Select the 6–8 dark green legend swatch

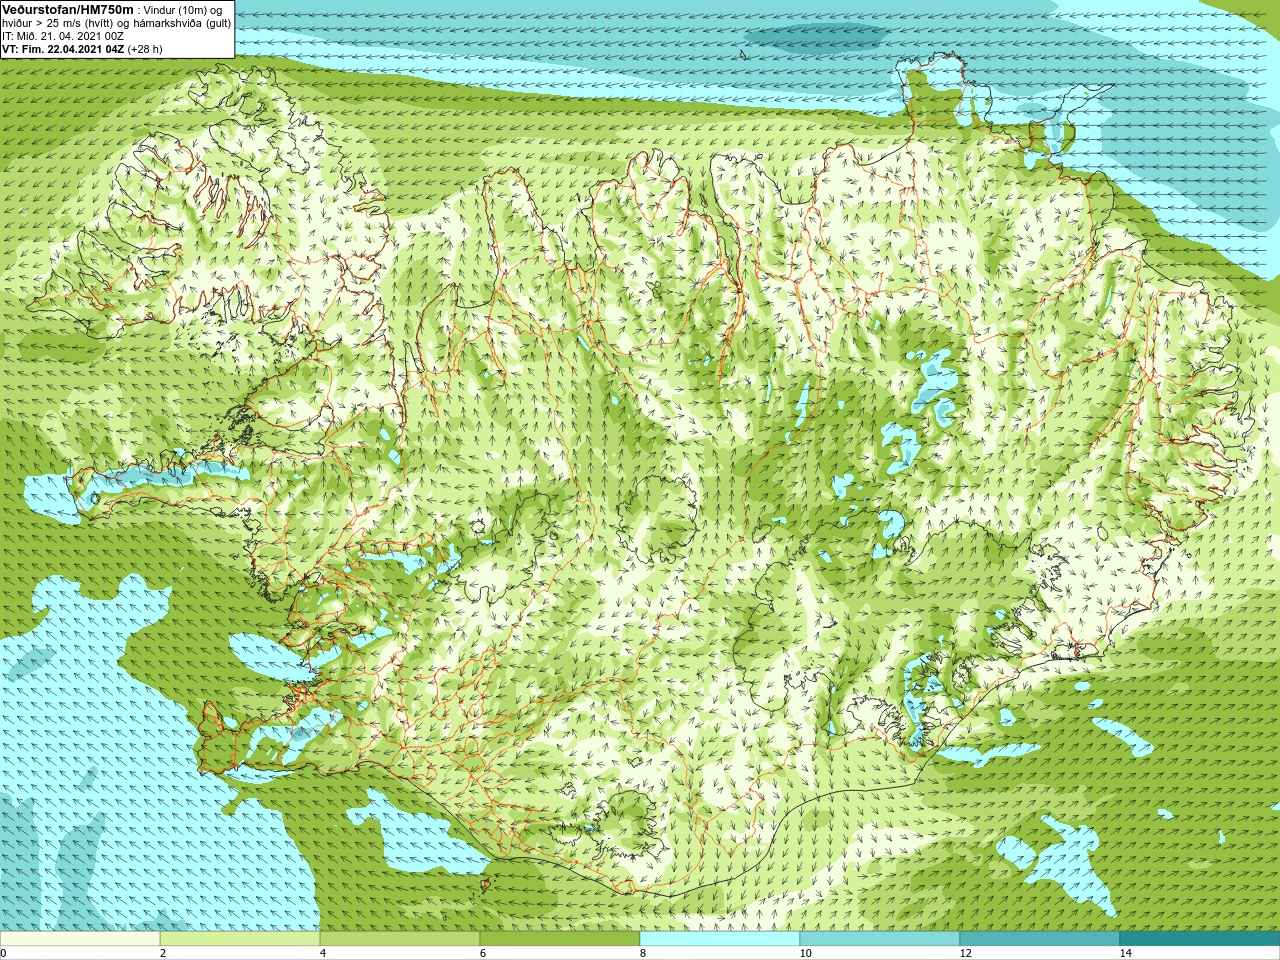tap(560, 939)
